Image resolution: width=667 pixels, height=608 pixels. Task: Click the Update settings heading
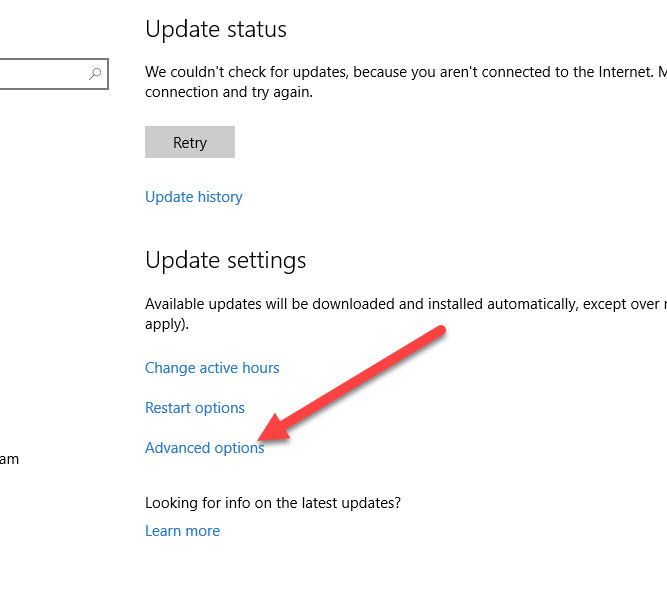click(x=225, y=260)
